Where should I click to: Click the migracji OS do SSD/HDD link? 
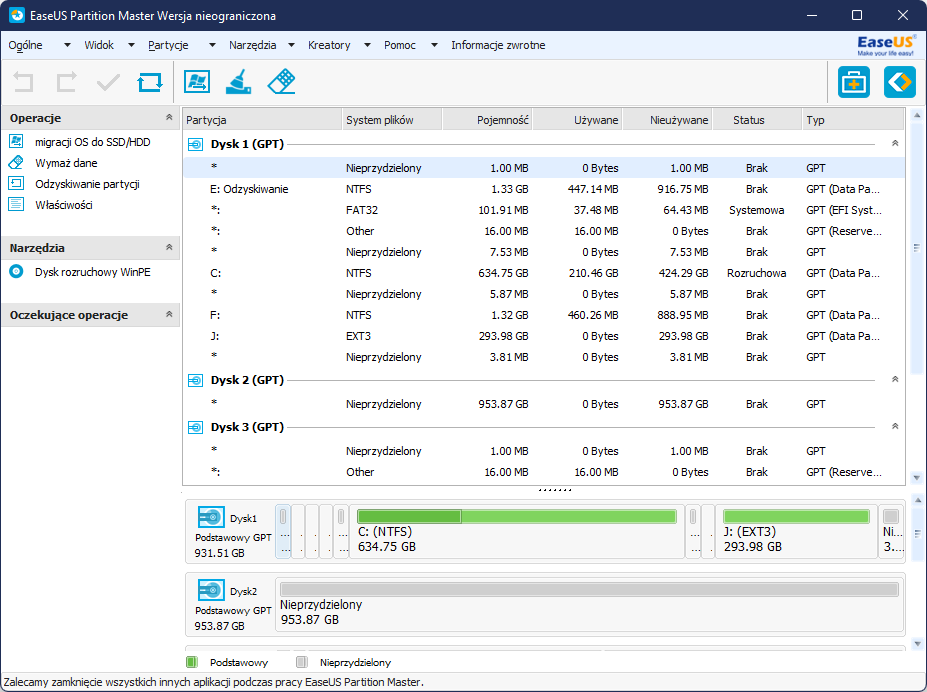(x=93, y=142)
